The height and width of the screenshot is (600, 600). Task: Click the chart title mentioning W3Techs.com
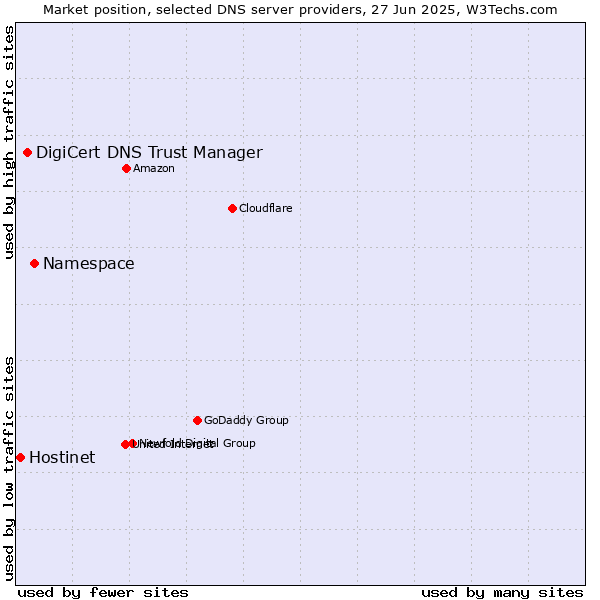point(300,10)
